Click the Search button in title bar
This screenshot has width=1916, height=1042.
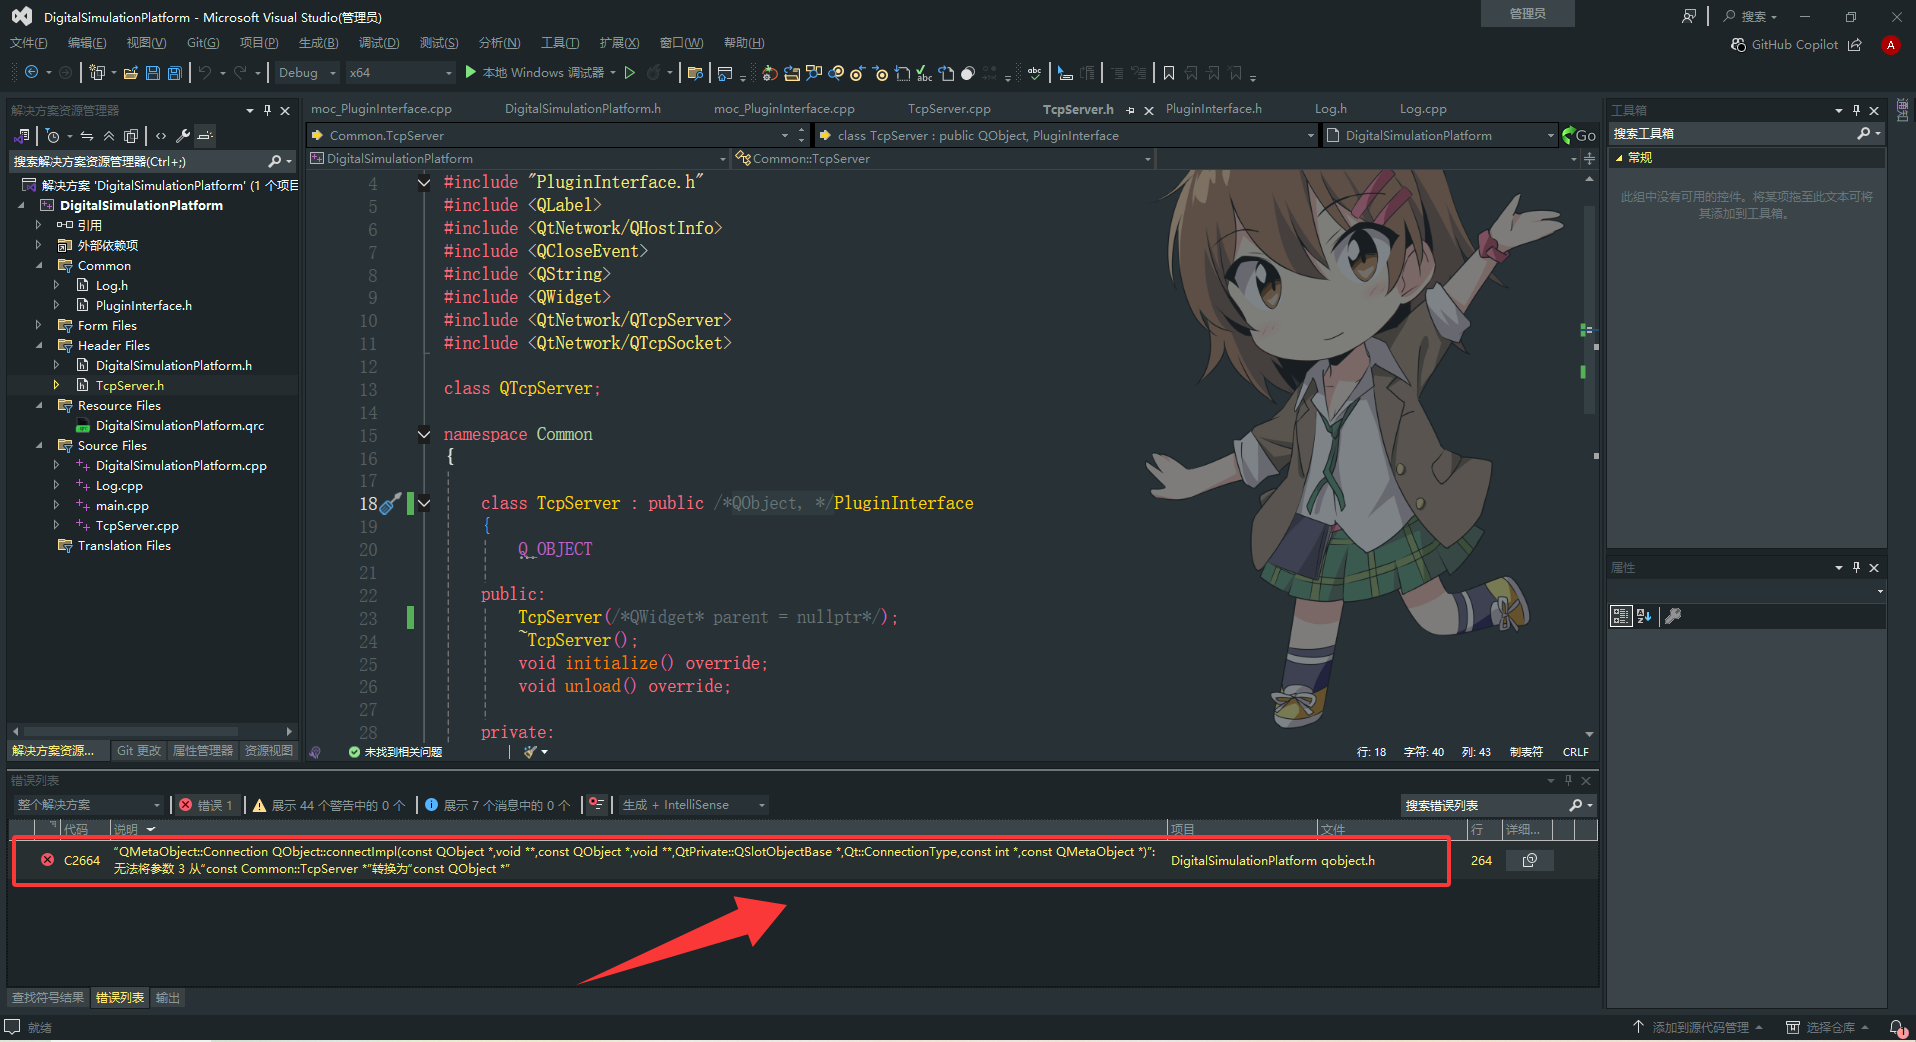coord(1751,16)
